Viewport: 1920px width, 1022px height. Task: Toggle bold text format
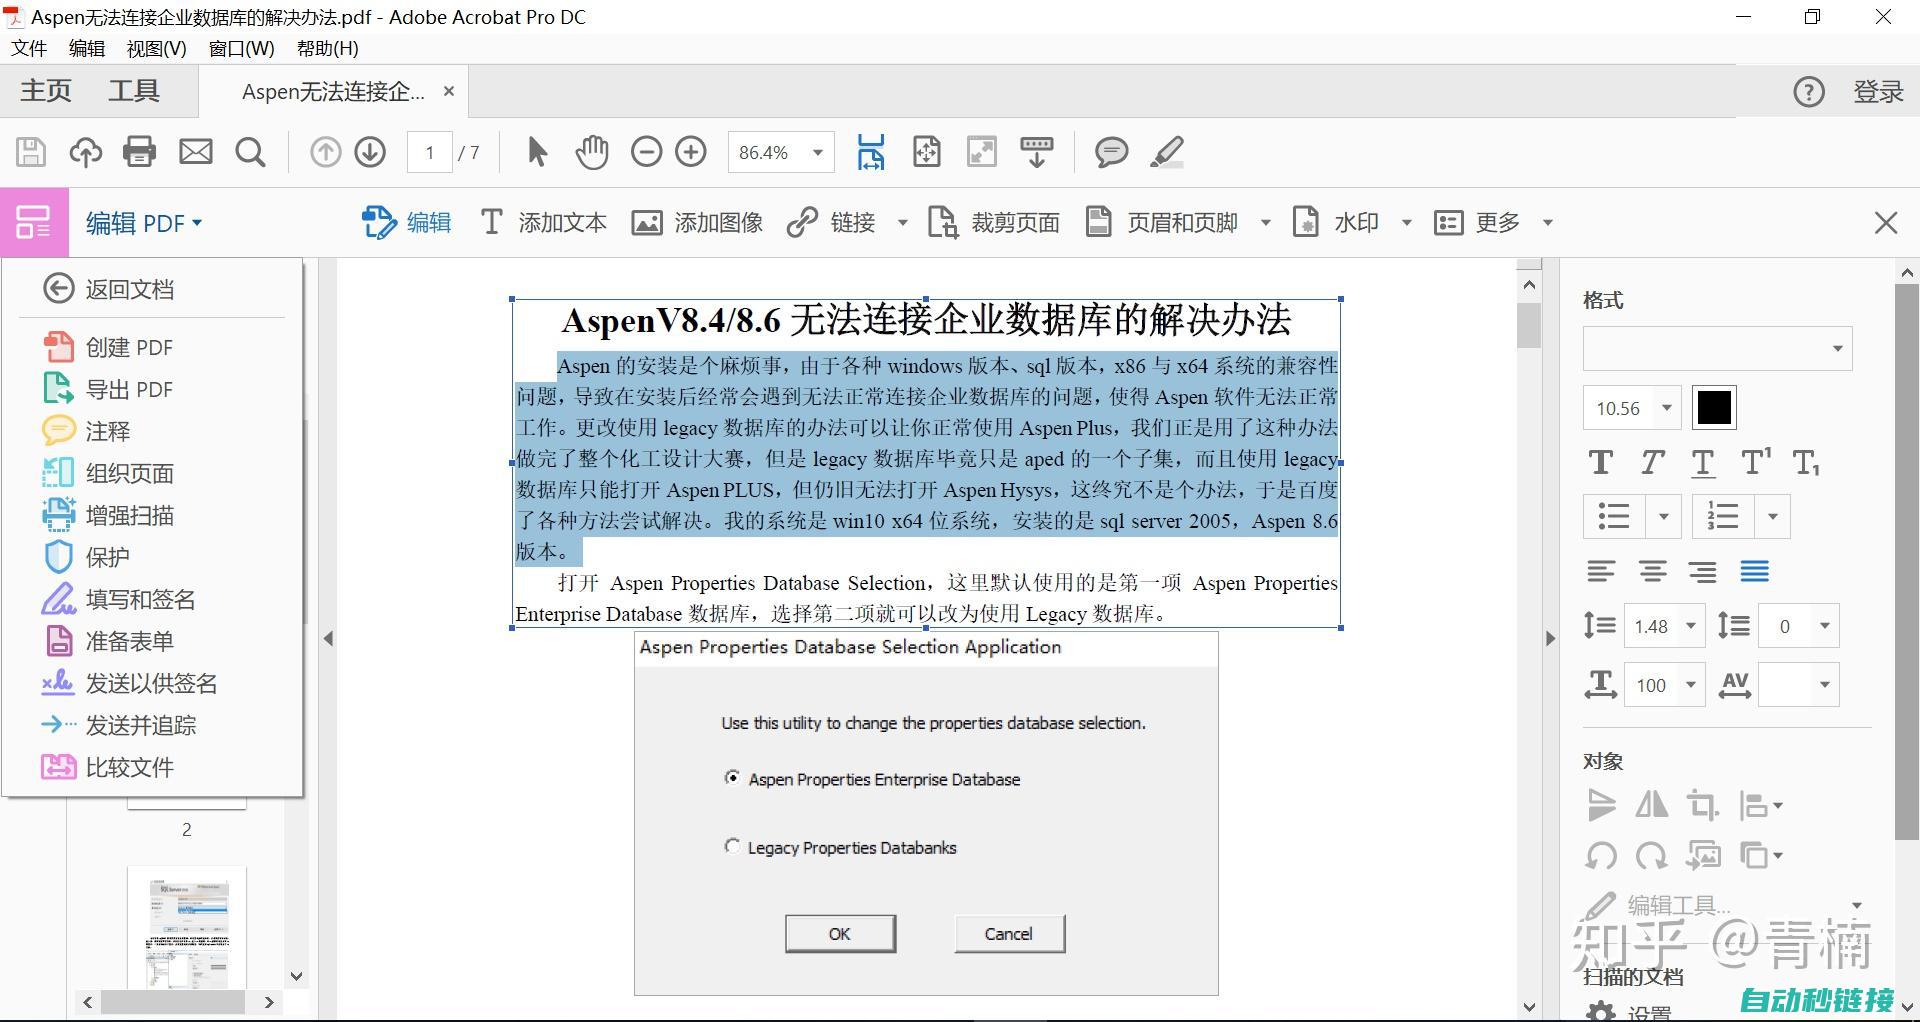[x=1601, y=462]
